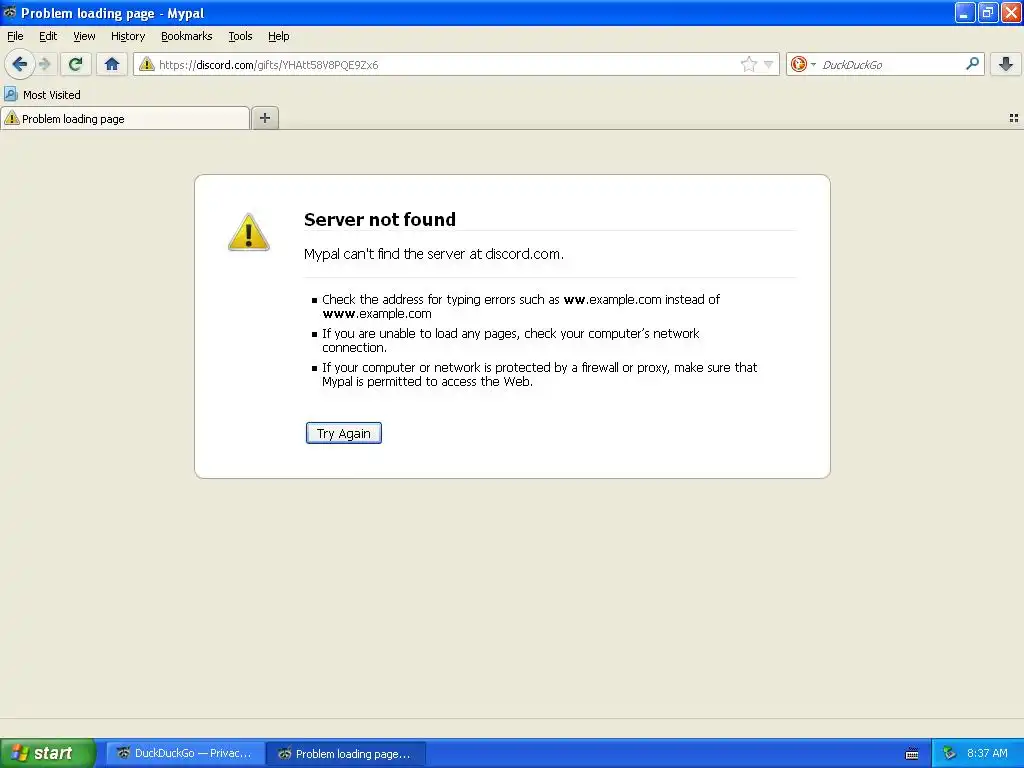Click the Try Again button

tap(344, 433)
